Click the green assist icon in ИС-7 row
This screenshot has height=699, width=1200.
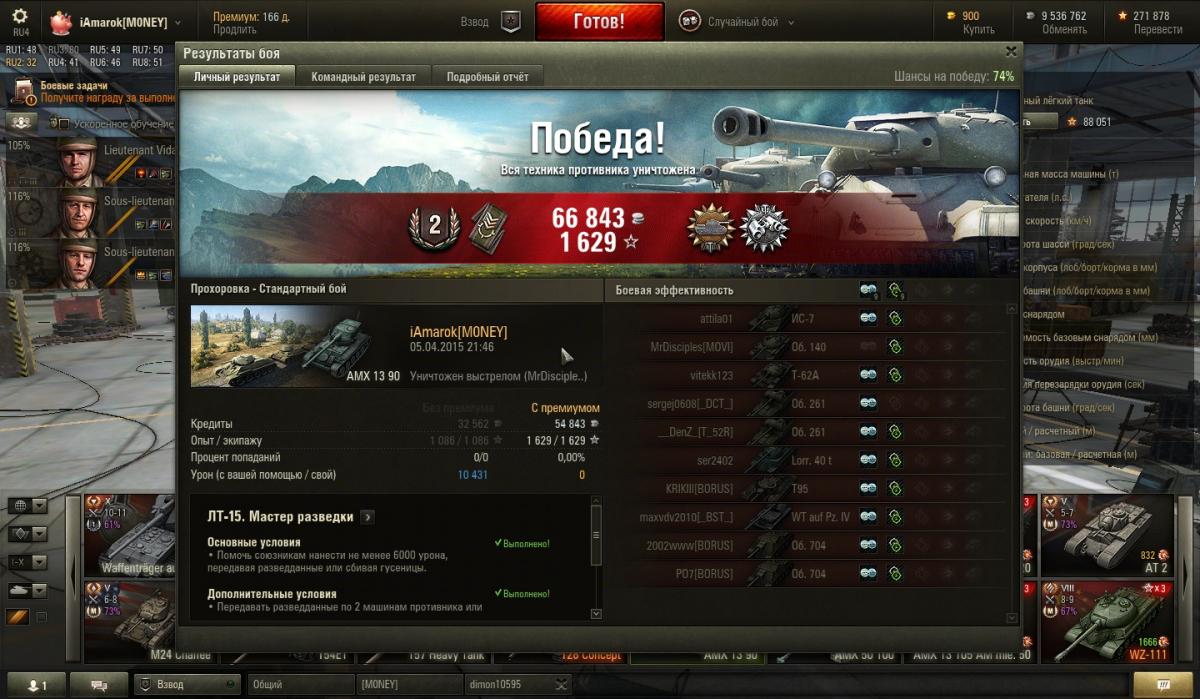point(895,319)
